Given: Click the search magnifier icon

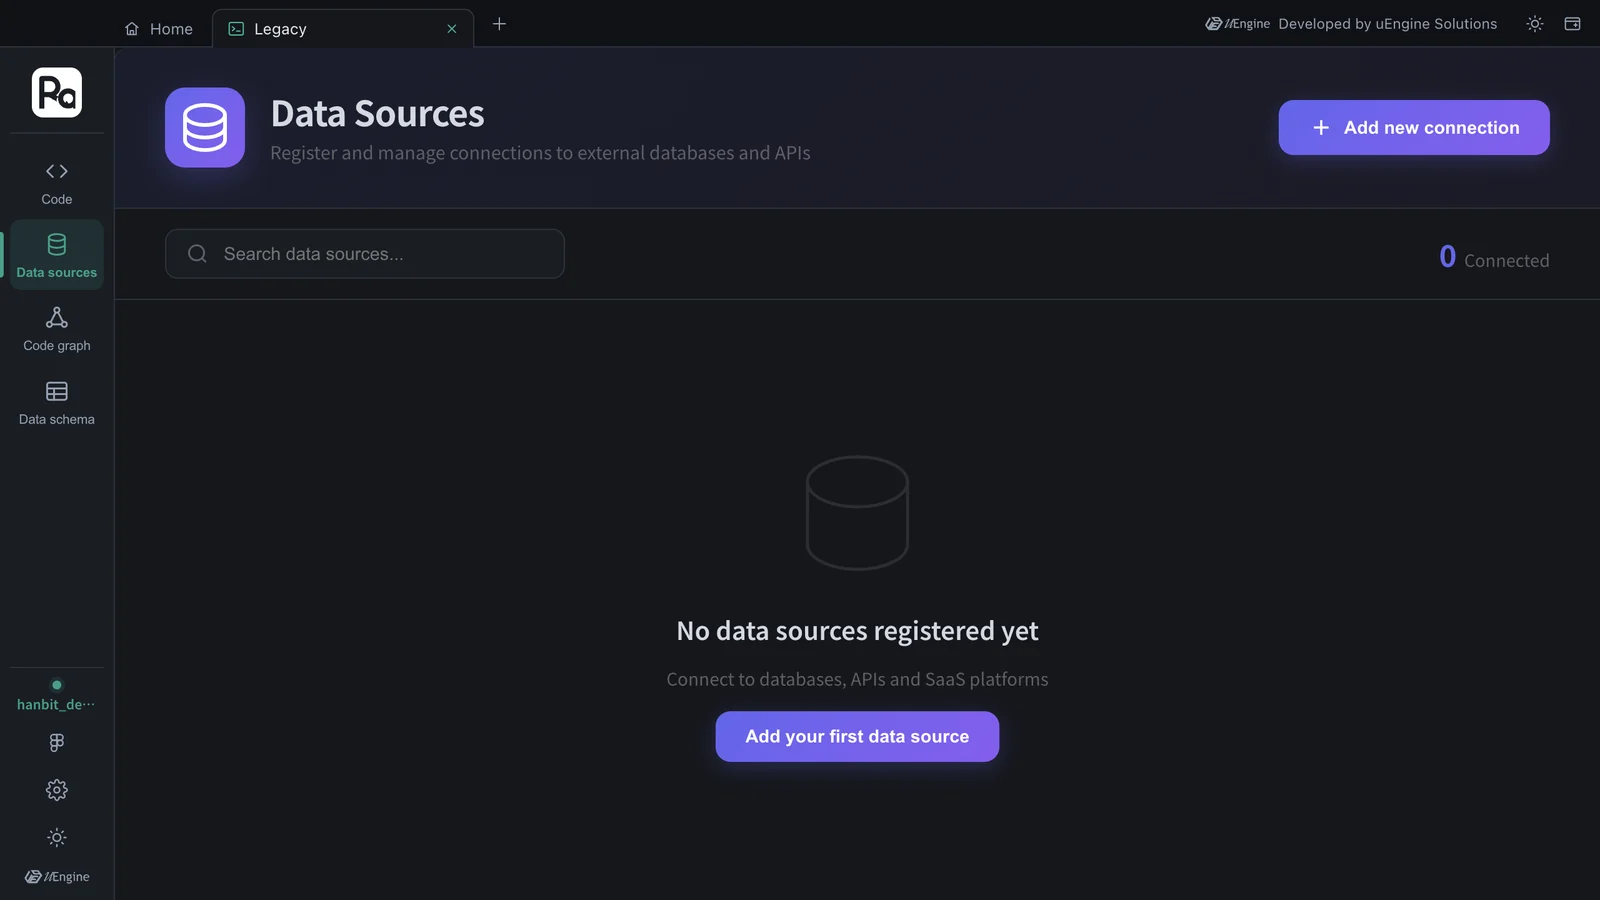Looking at the screenshot, I should pyautogui.click(x=198, y=254).
